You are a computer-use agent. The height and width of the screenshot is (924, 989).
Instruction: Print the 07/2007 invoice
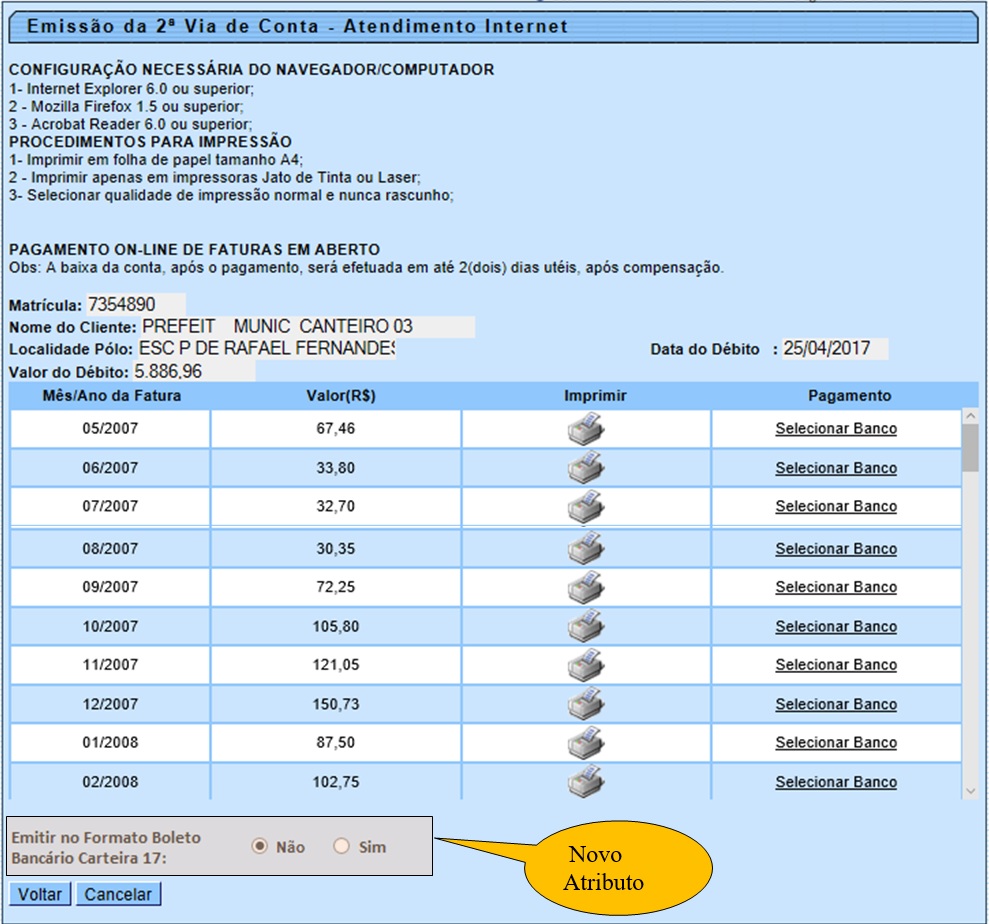point(586,507)
